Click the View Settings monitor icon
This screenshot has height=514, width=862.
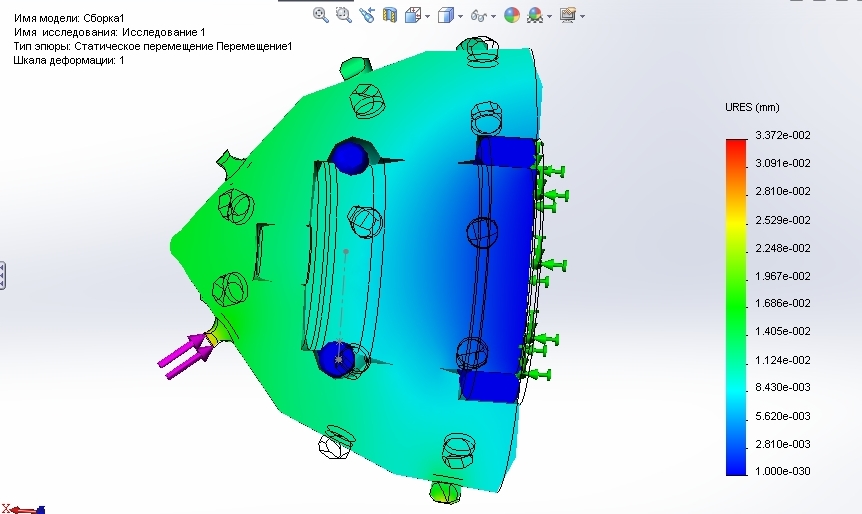click(568, 15)
